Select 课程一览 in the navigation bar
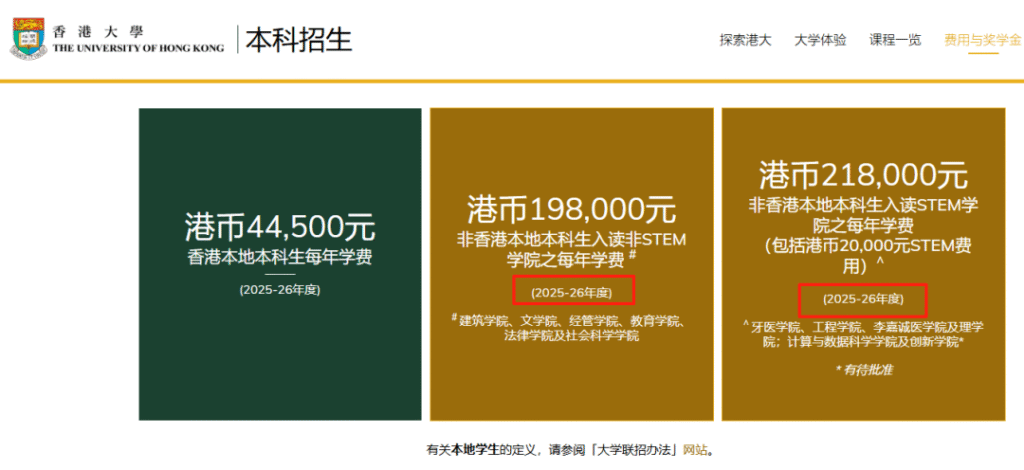Viewport: 1024px width, 470px height. click(895, 41)
